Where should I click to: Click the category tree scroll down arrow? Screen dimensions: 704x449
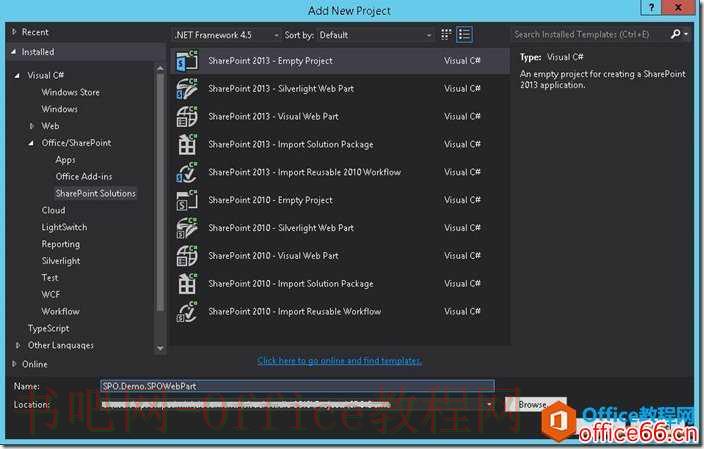click(160, 348)
